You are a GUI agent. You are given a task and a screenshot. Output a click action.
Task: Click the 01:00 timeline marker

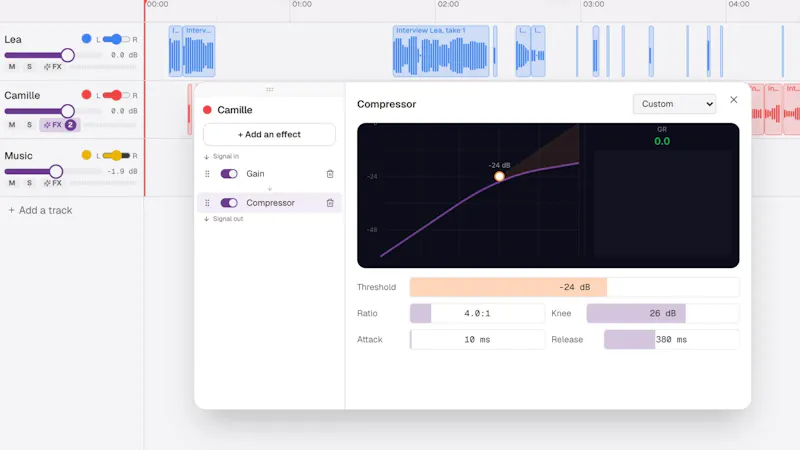click(x=302, y=4)
